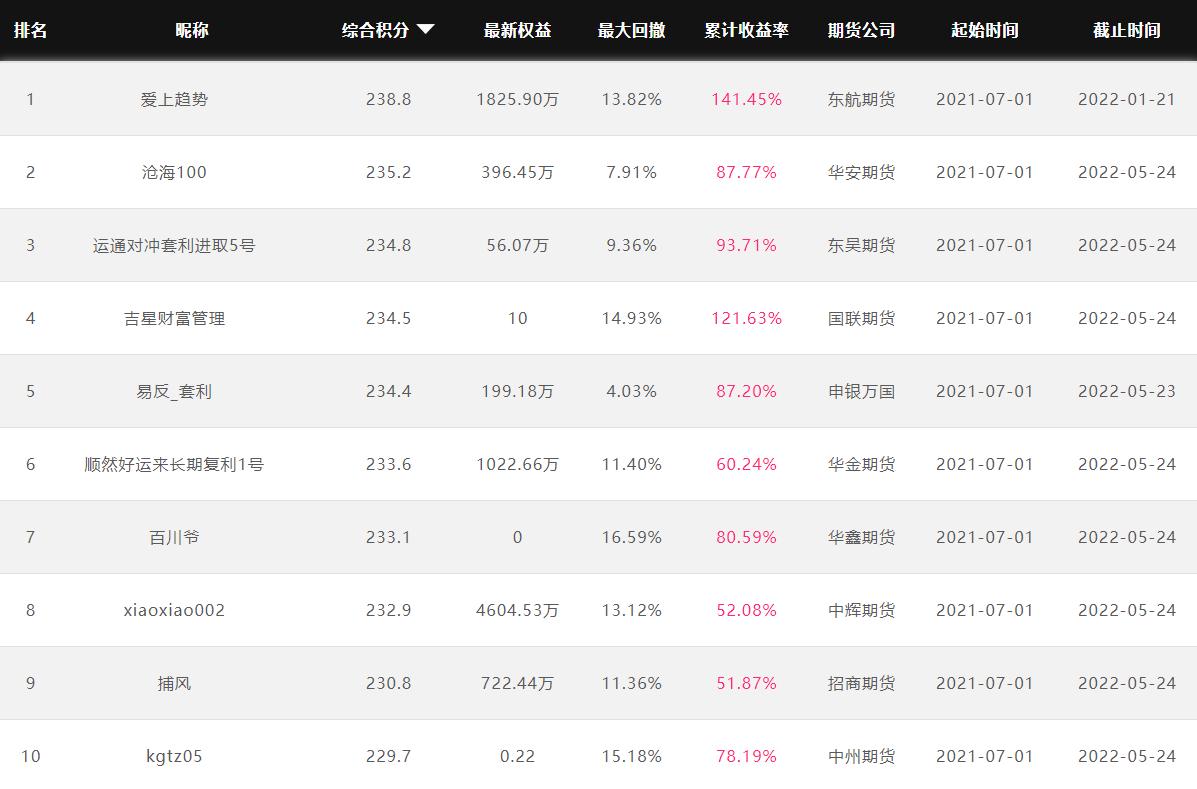Select score value 232.9
This screenshot has width=1197, height=789.
coord(389,610)
